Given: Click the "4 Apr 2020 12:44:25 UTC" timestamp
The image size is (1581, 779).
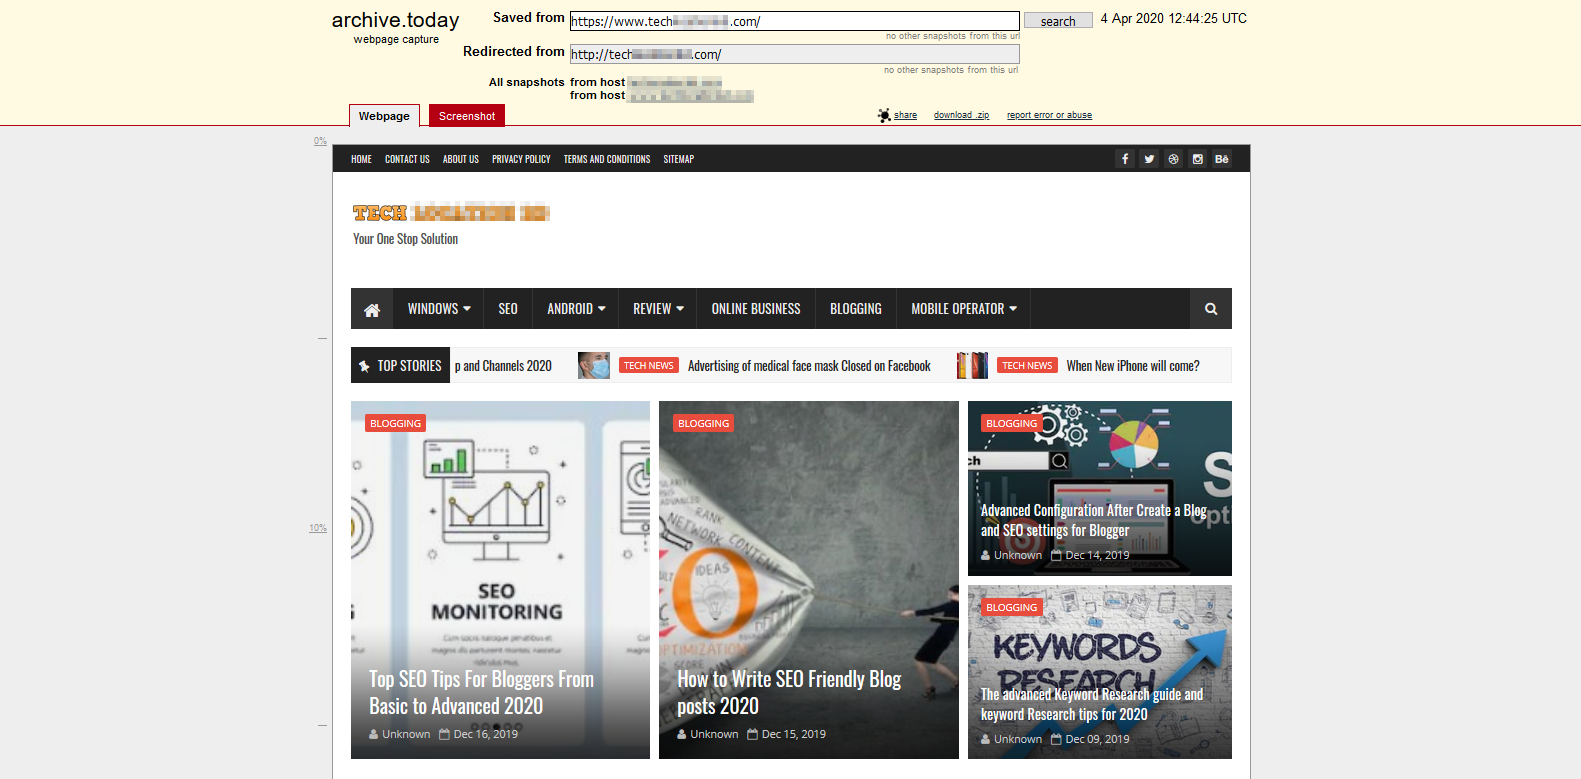Looking at the screenshot, I should click(x=1174, y=18).
